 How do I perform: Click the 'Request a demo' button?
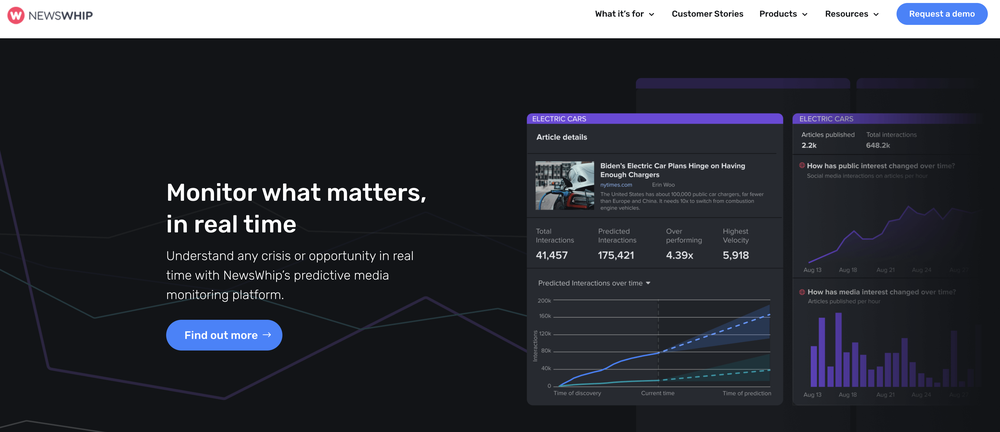click(941, 14)
